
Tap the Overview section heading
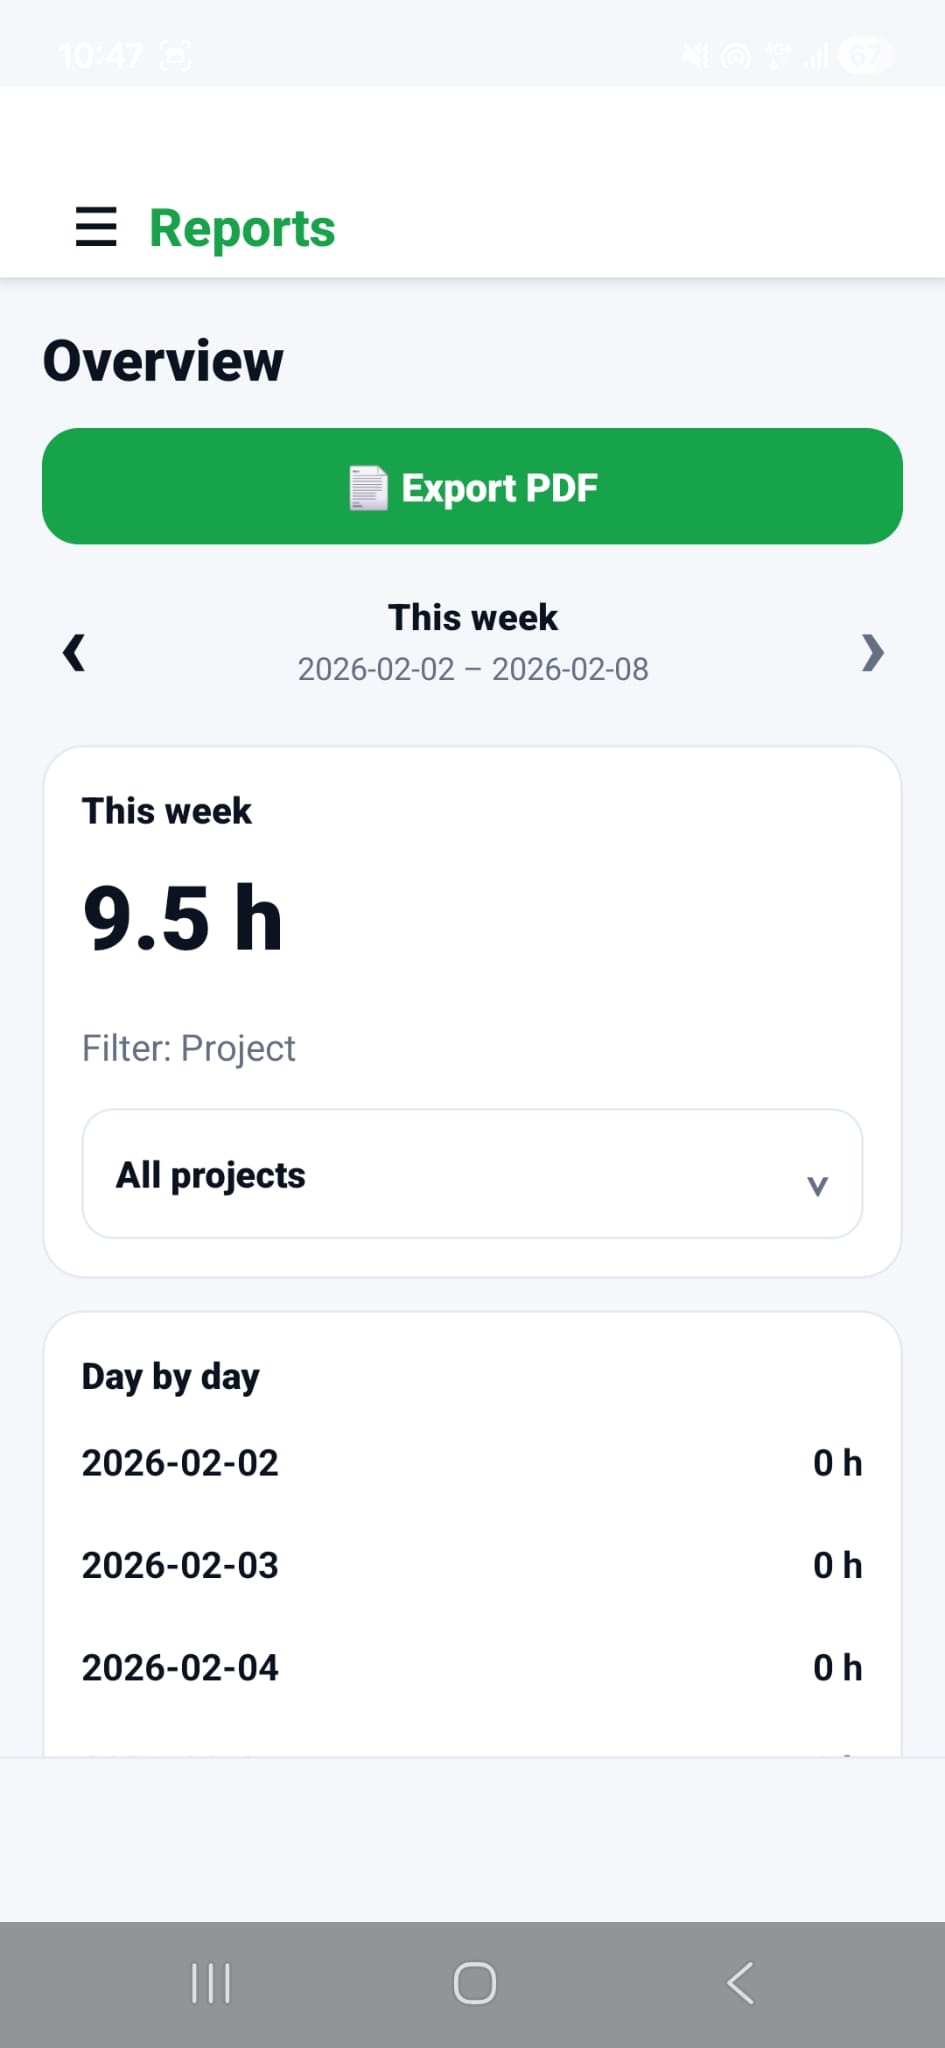pyautogui.click(x=163, y=361)
